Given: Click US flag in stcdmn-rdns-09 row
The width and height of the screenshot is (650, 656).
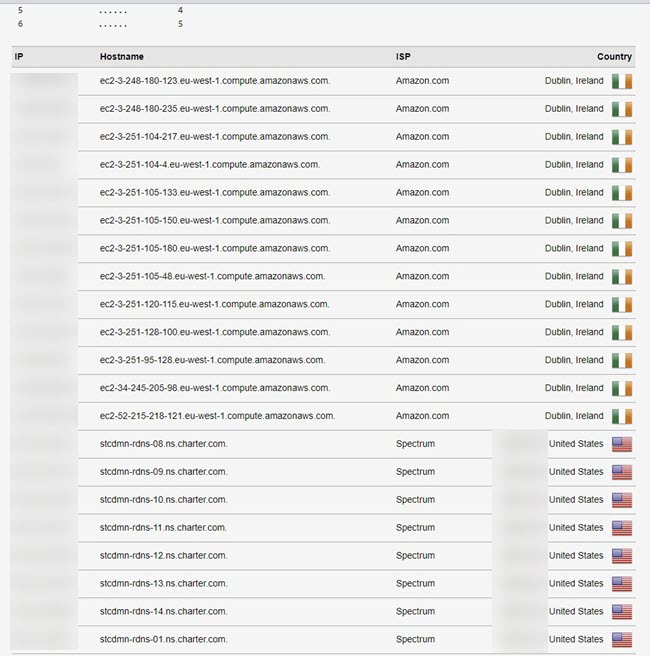Looking at the screenshot, I should pyautogui.click(x=622, y=472).
